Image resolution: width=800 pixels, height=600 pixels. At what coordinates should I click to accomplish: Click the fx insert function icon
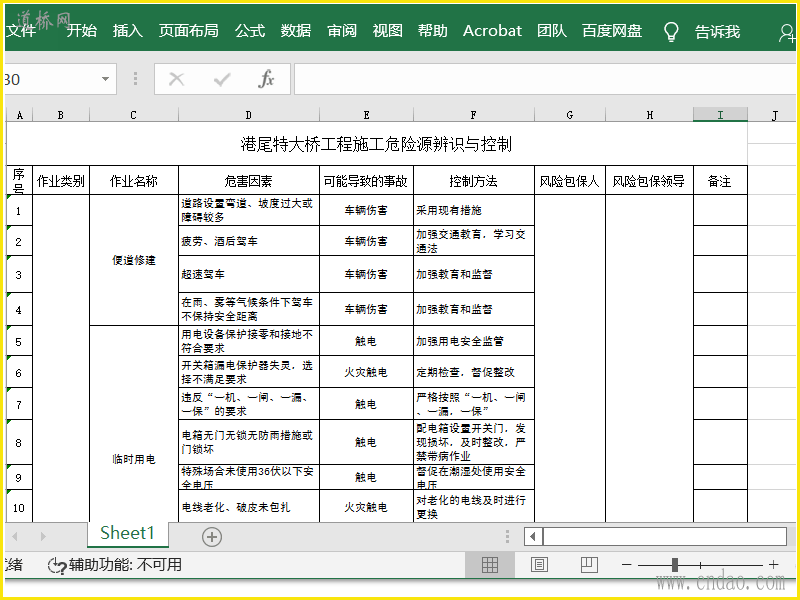point(266,79)
